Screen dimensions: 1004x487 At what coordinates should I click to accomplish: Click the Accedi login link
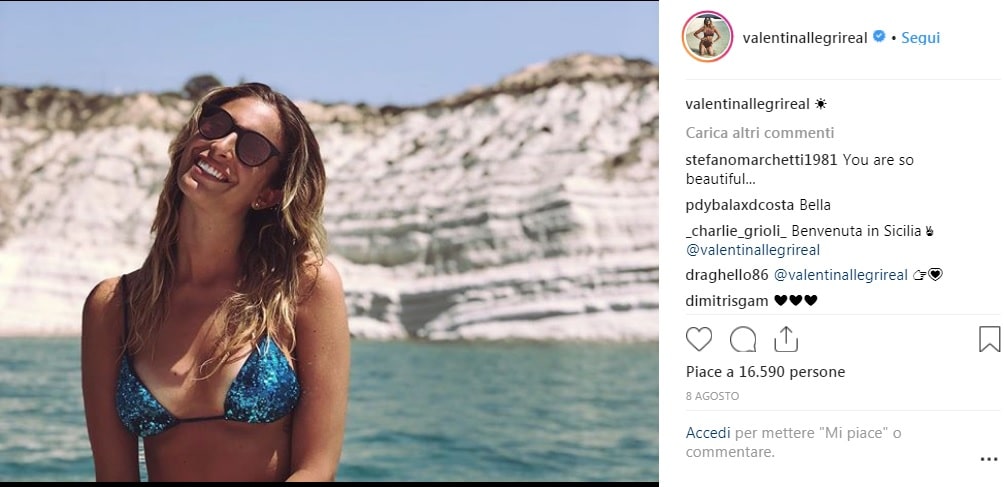[x=708, y=433]
